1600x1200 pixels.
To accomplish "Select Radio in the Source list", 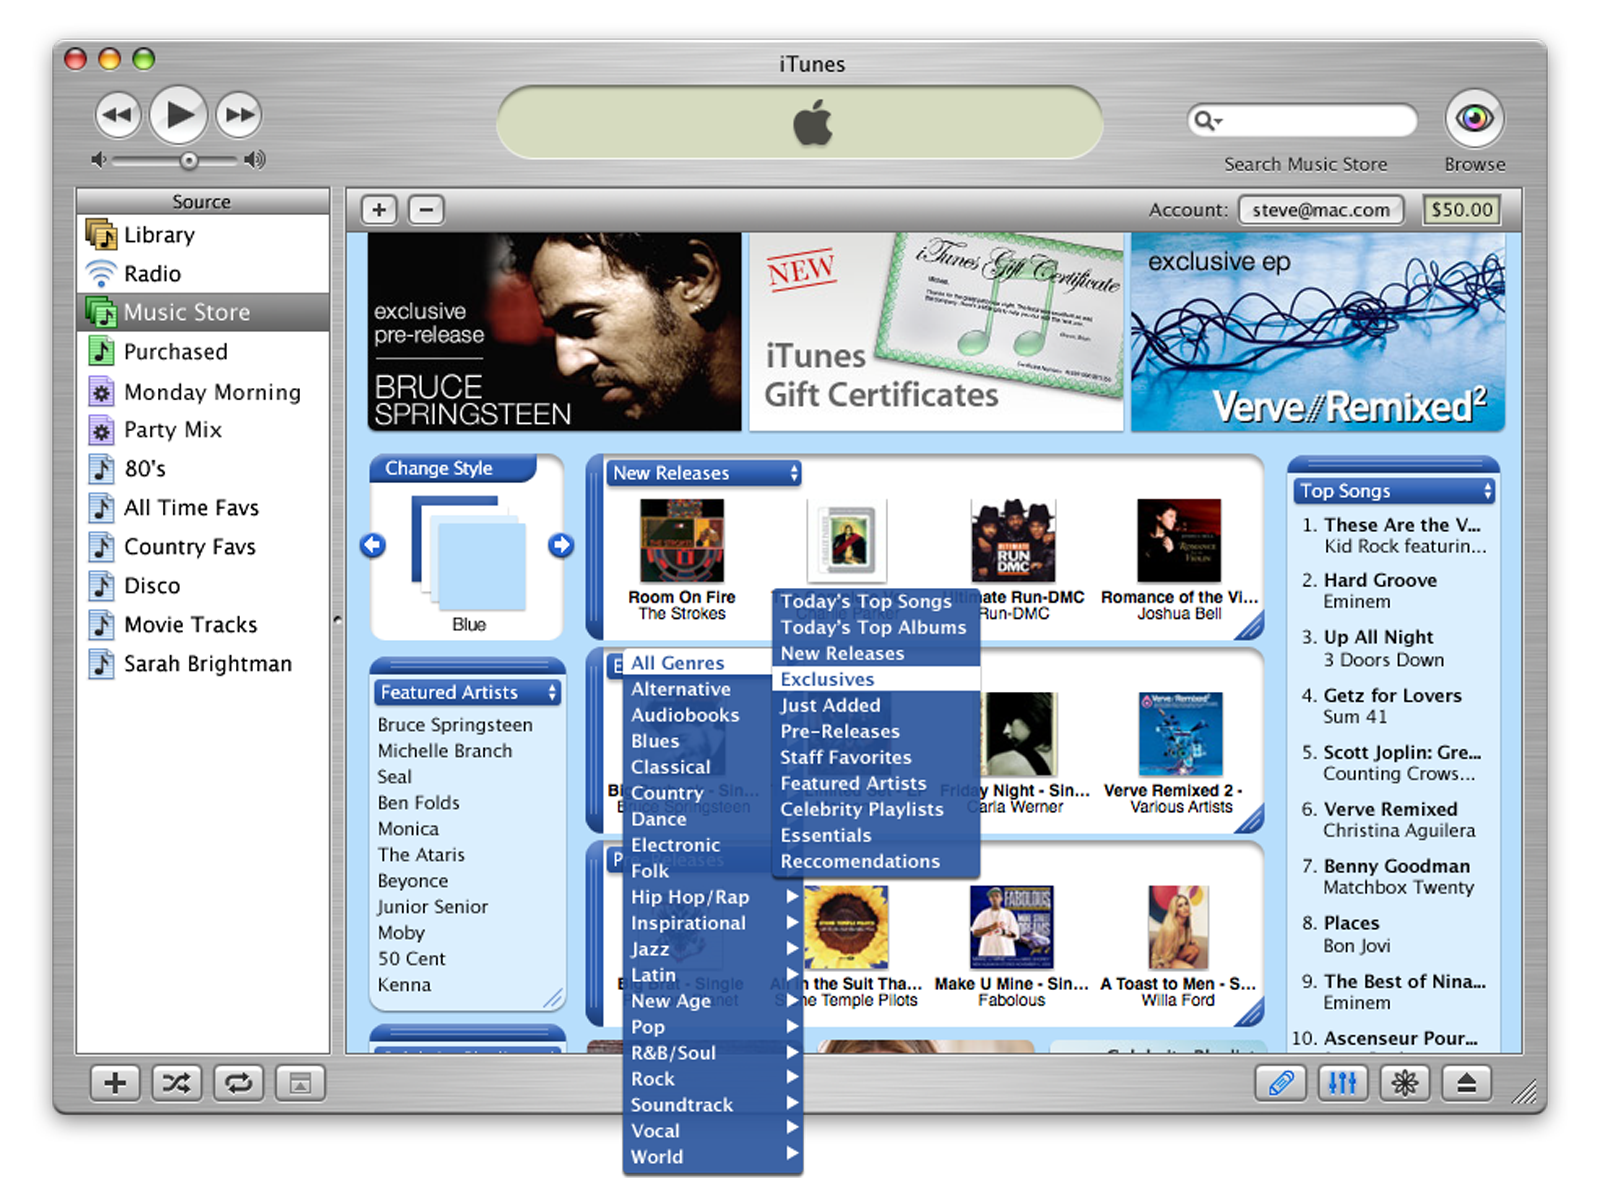I will (204, 273).
